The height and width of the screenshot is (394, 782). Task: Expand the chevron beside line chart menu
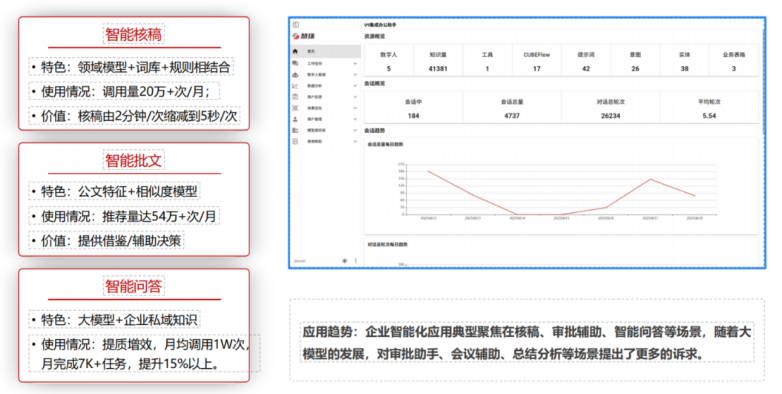pos(355,86)
